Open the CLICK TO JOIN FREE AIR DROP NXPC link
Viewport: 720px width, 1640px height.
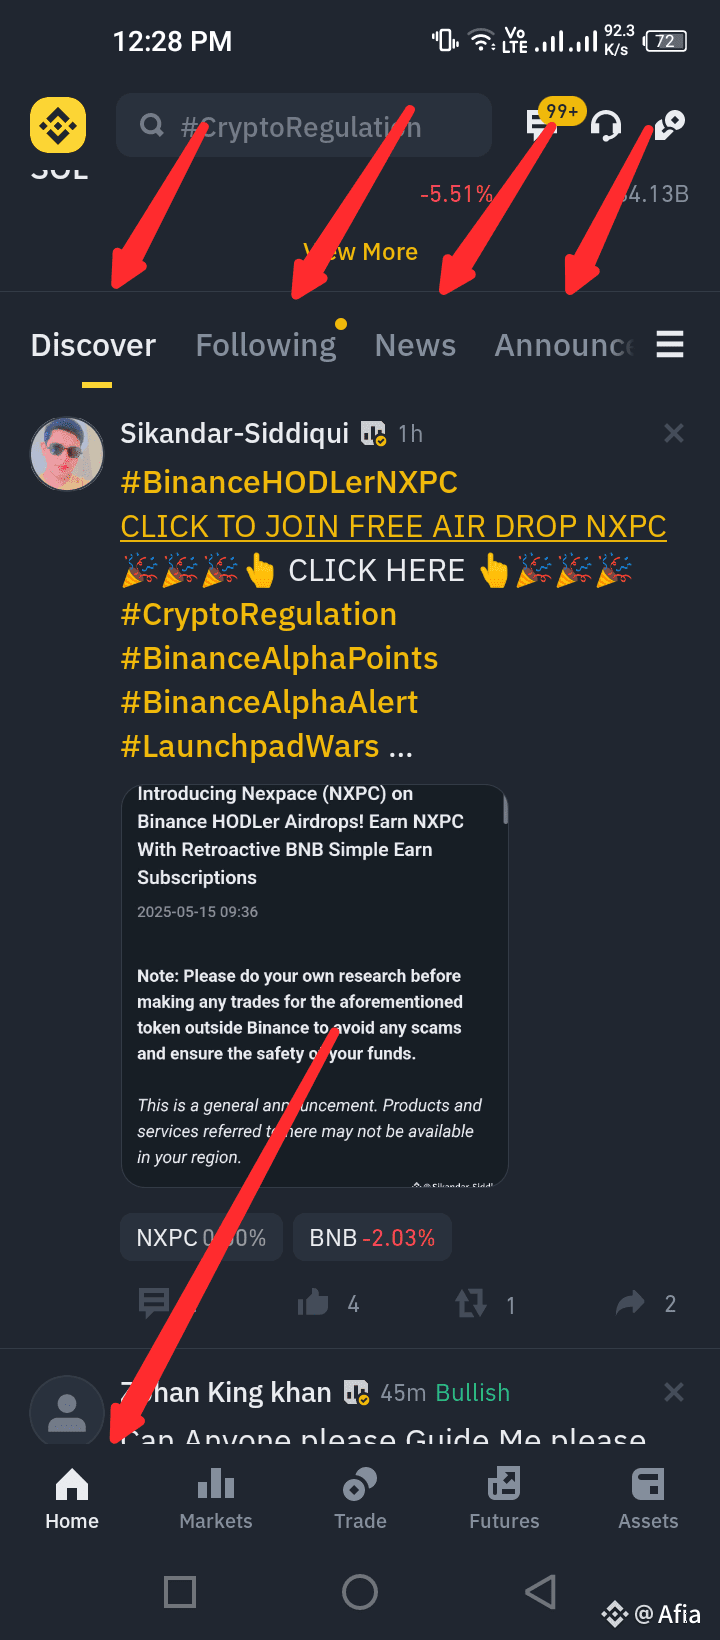393,526
